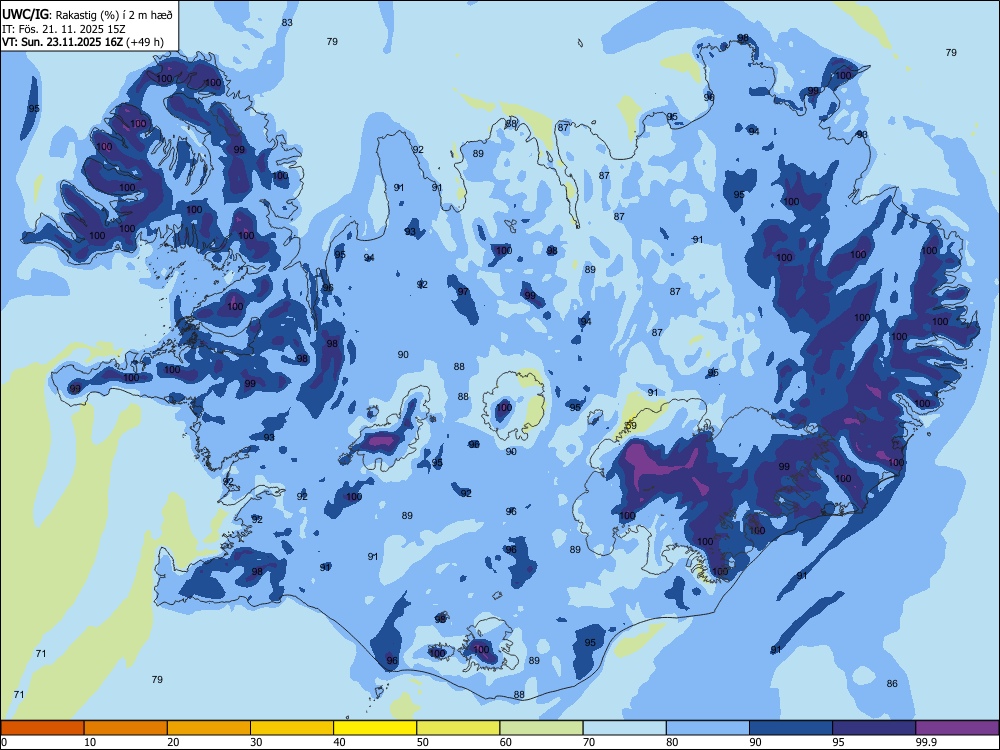Click the 'VT: Sun. 23.11.2025 16Z (+49 h)' line
The width and height of the screenshot is (1000, 750).
click(x=82, y=42)
